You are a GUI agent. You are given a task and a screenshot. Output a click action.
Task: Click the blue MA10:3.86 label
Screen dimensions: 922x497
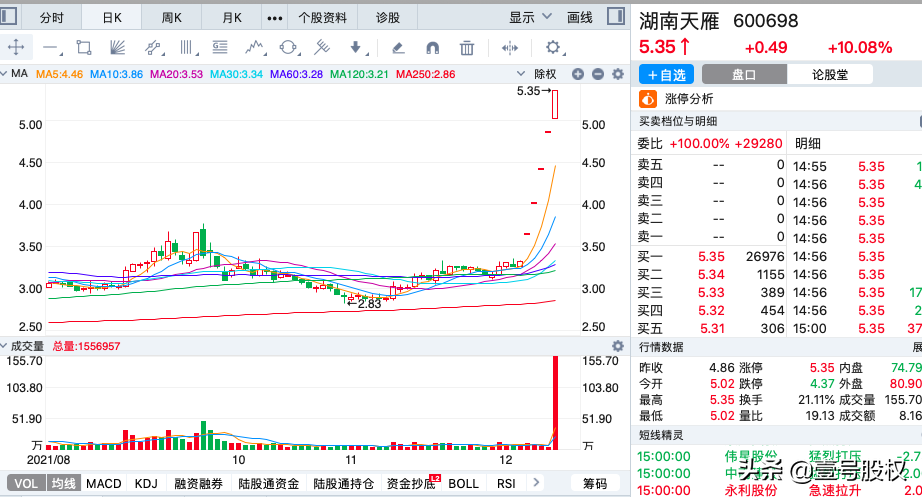(x=116, y=75)
